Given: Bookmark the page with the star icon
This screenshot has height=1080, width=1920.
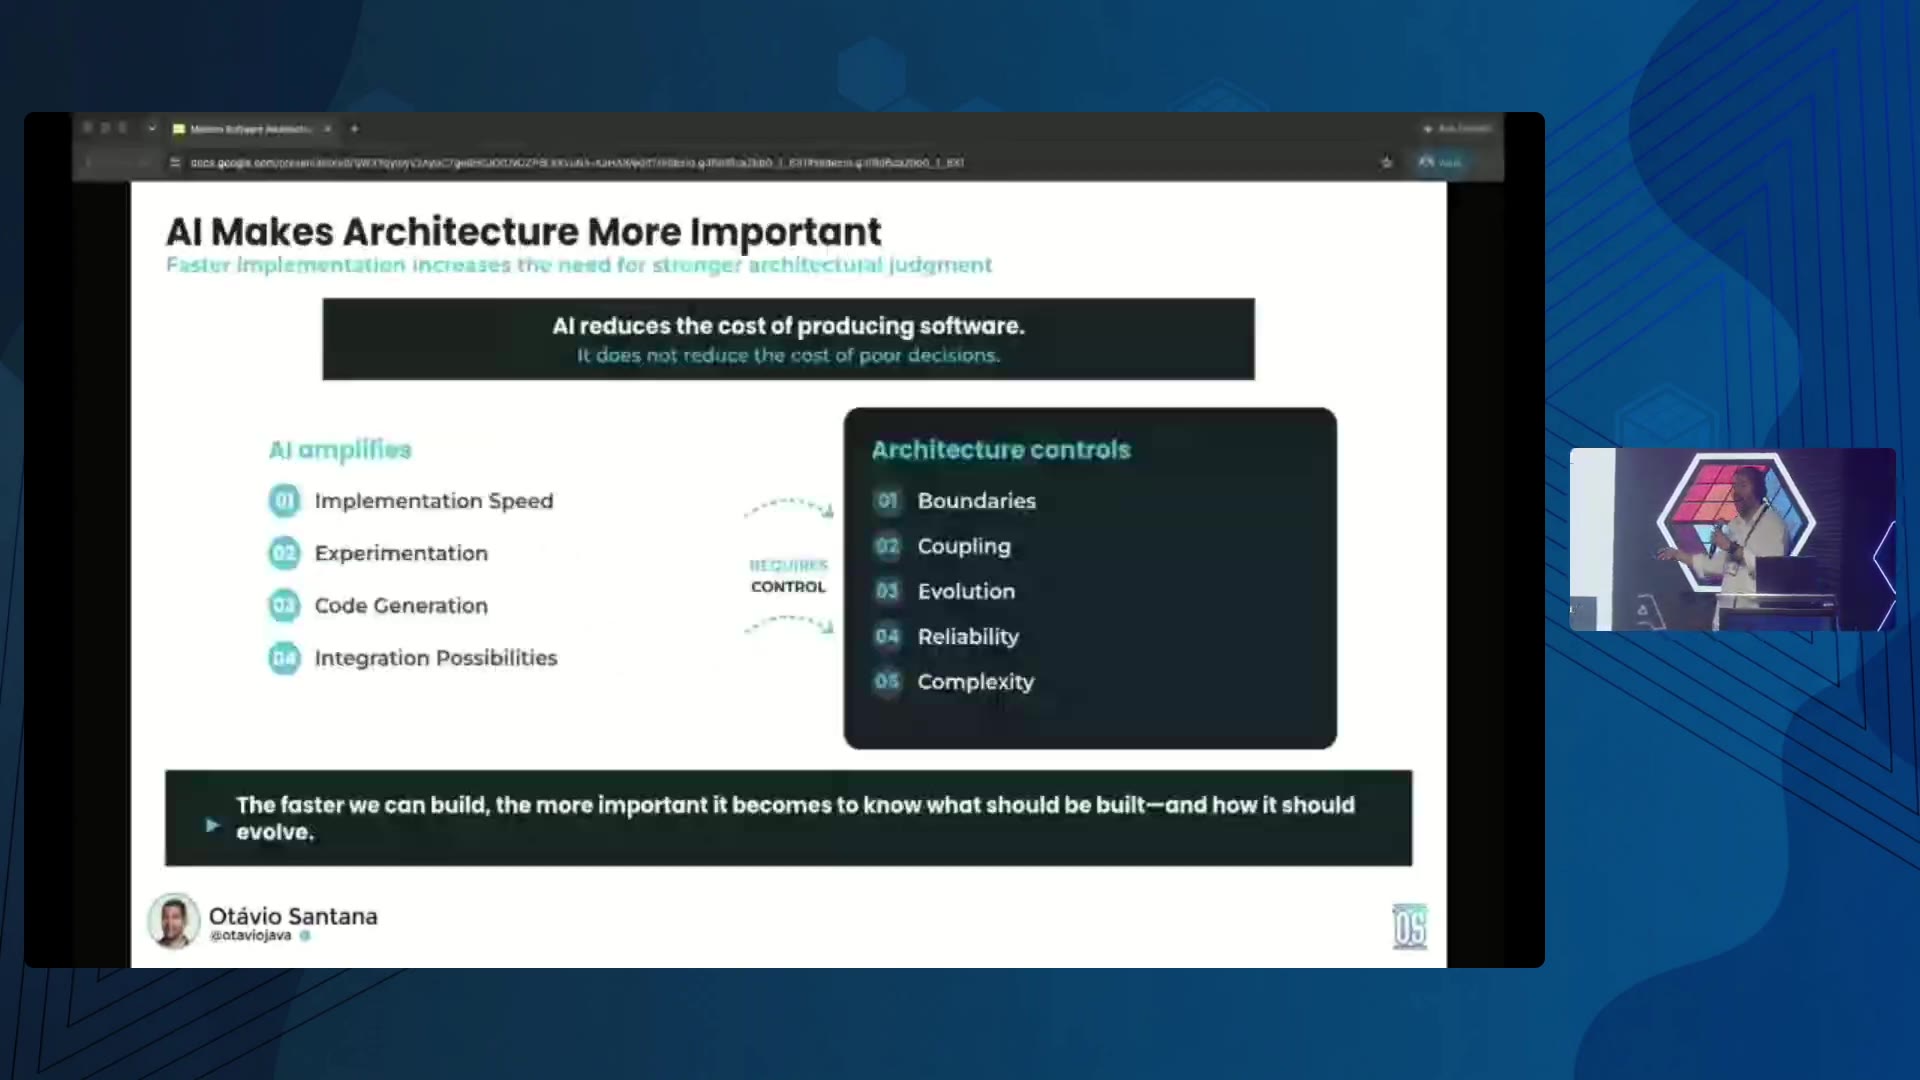Looking at the screenshot, I should [1386, 162].
